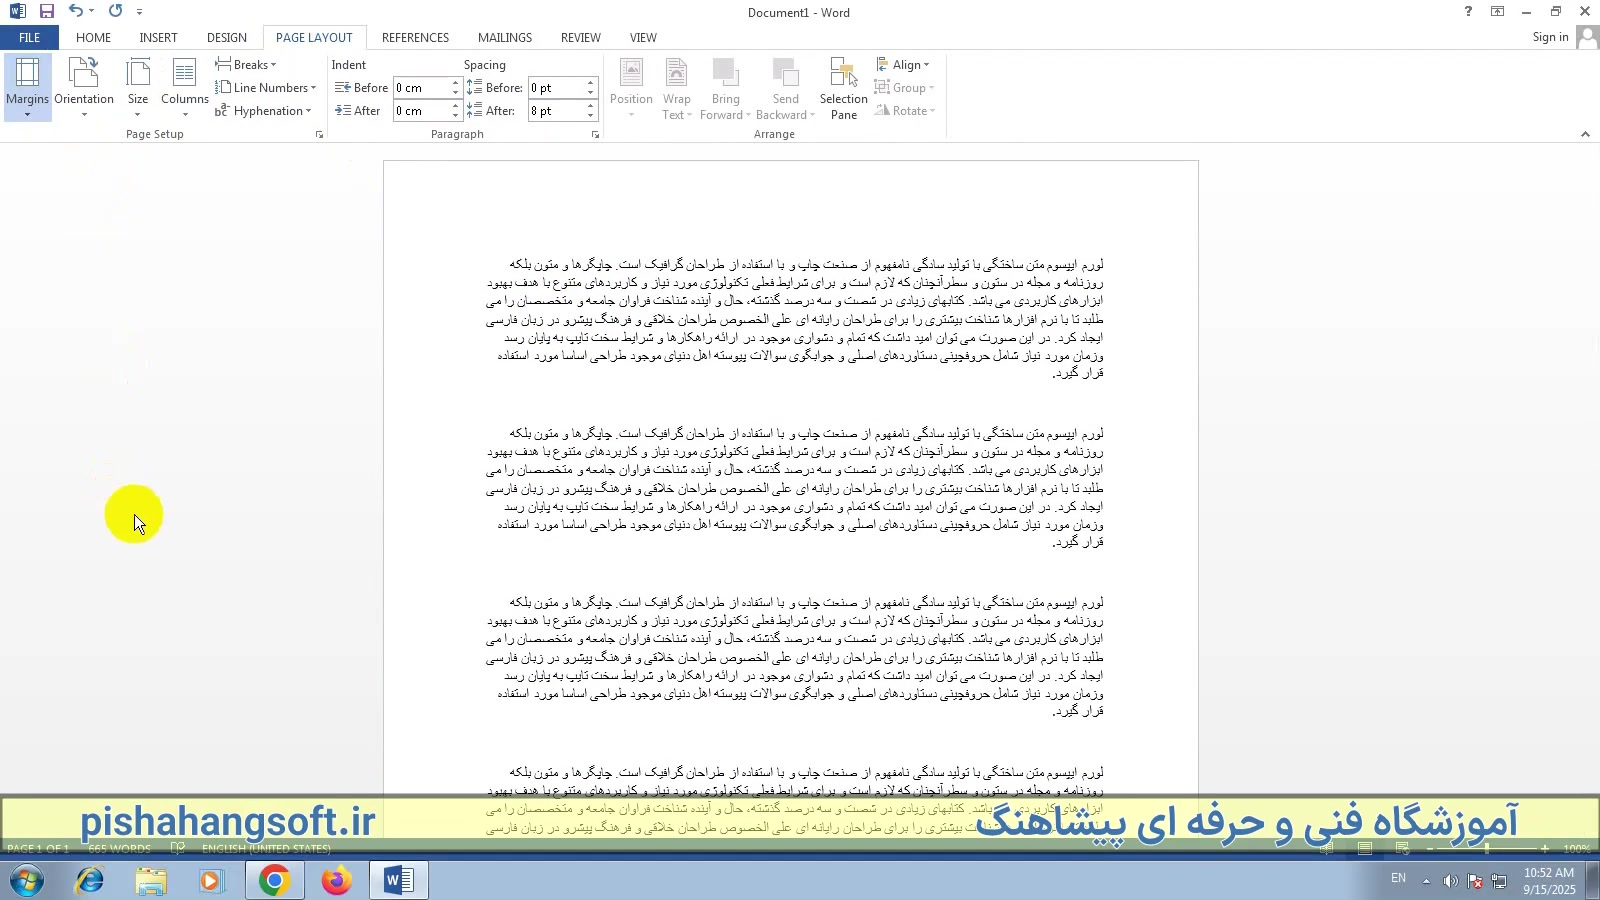
Task: Switch to the REFERENCES tab
Action: (415, 38)
